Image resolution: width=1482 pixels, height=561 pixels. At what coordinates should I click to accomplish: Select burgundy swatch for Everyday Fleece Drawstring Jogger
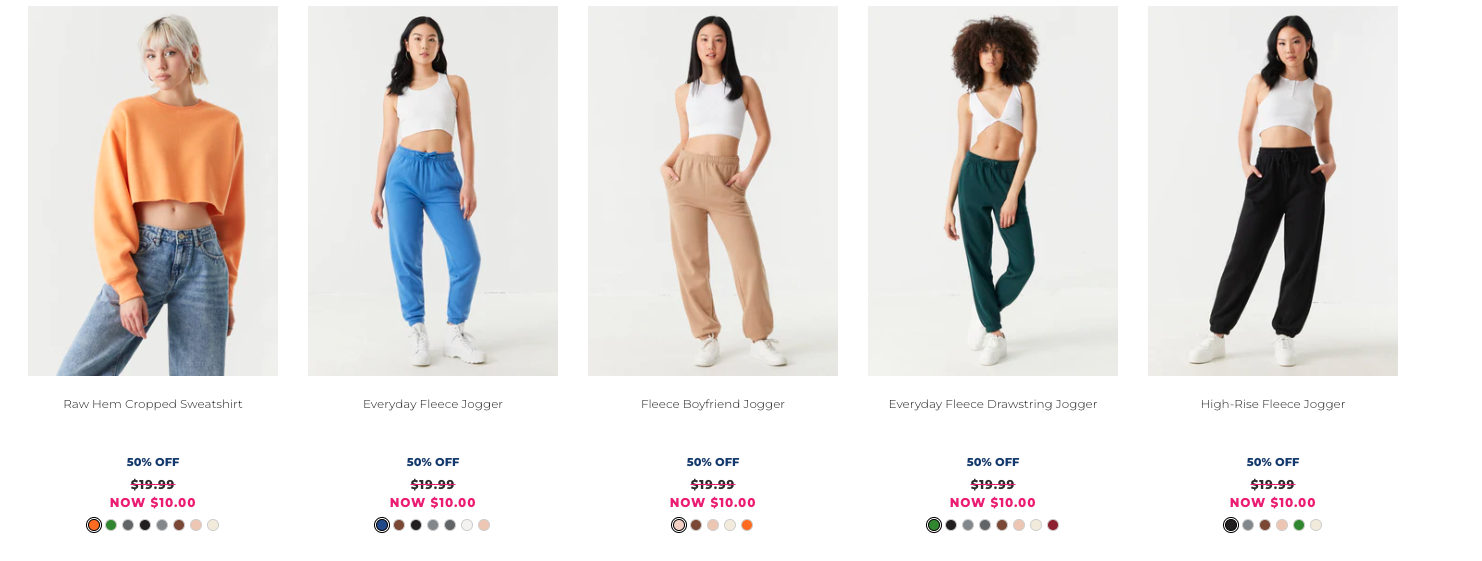pos(1053,525)
